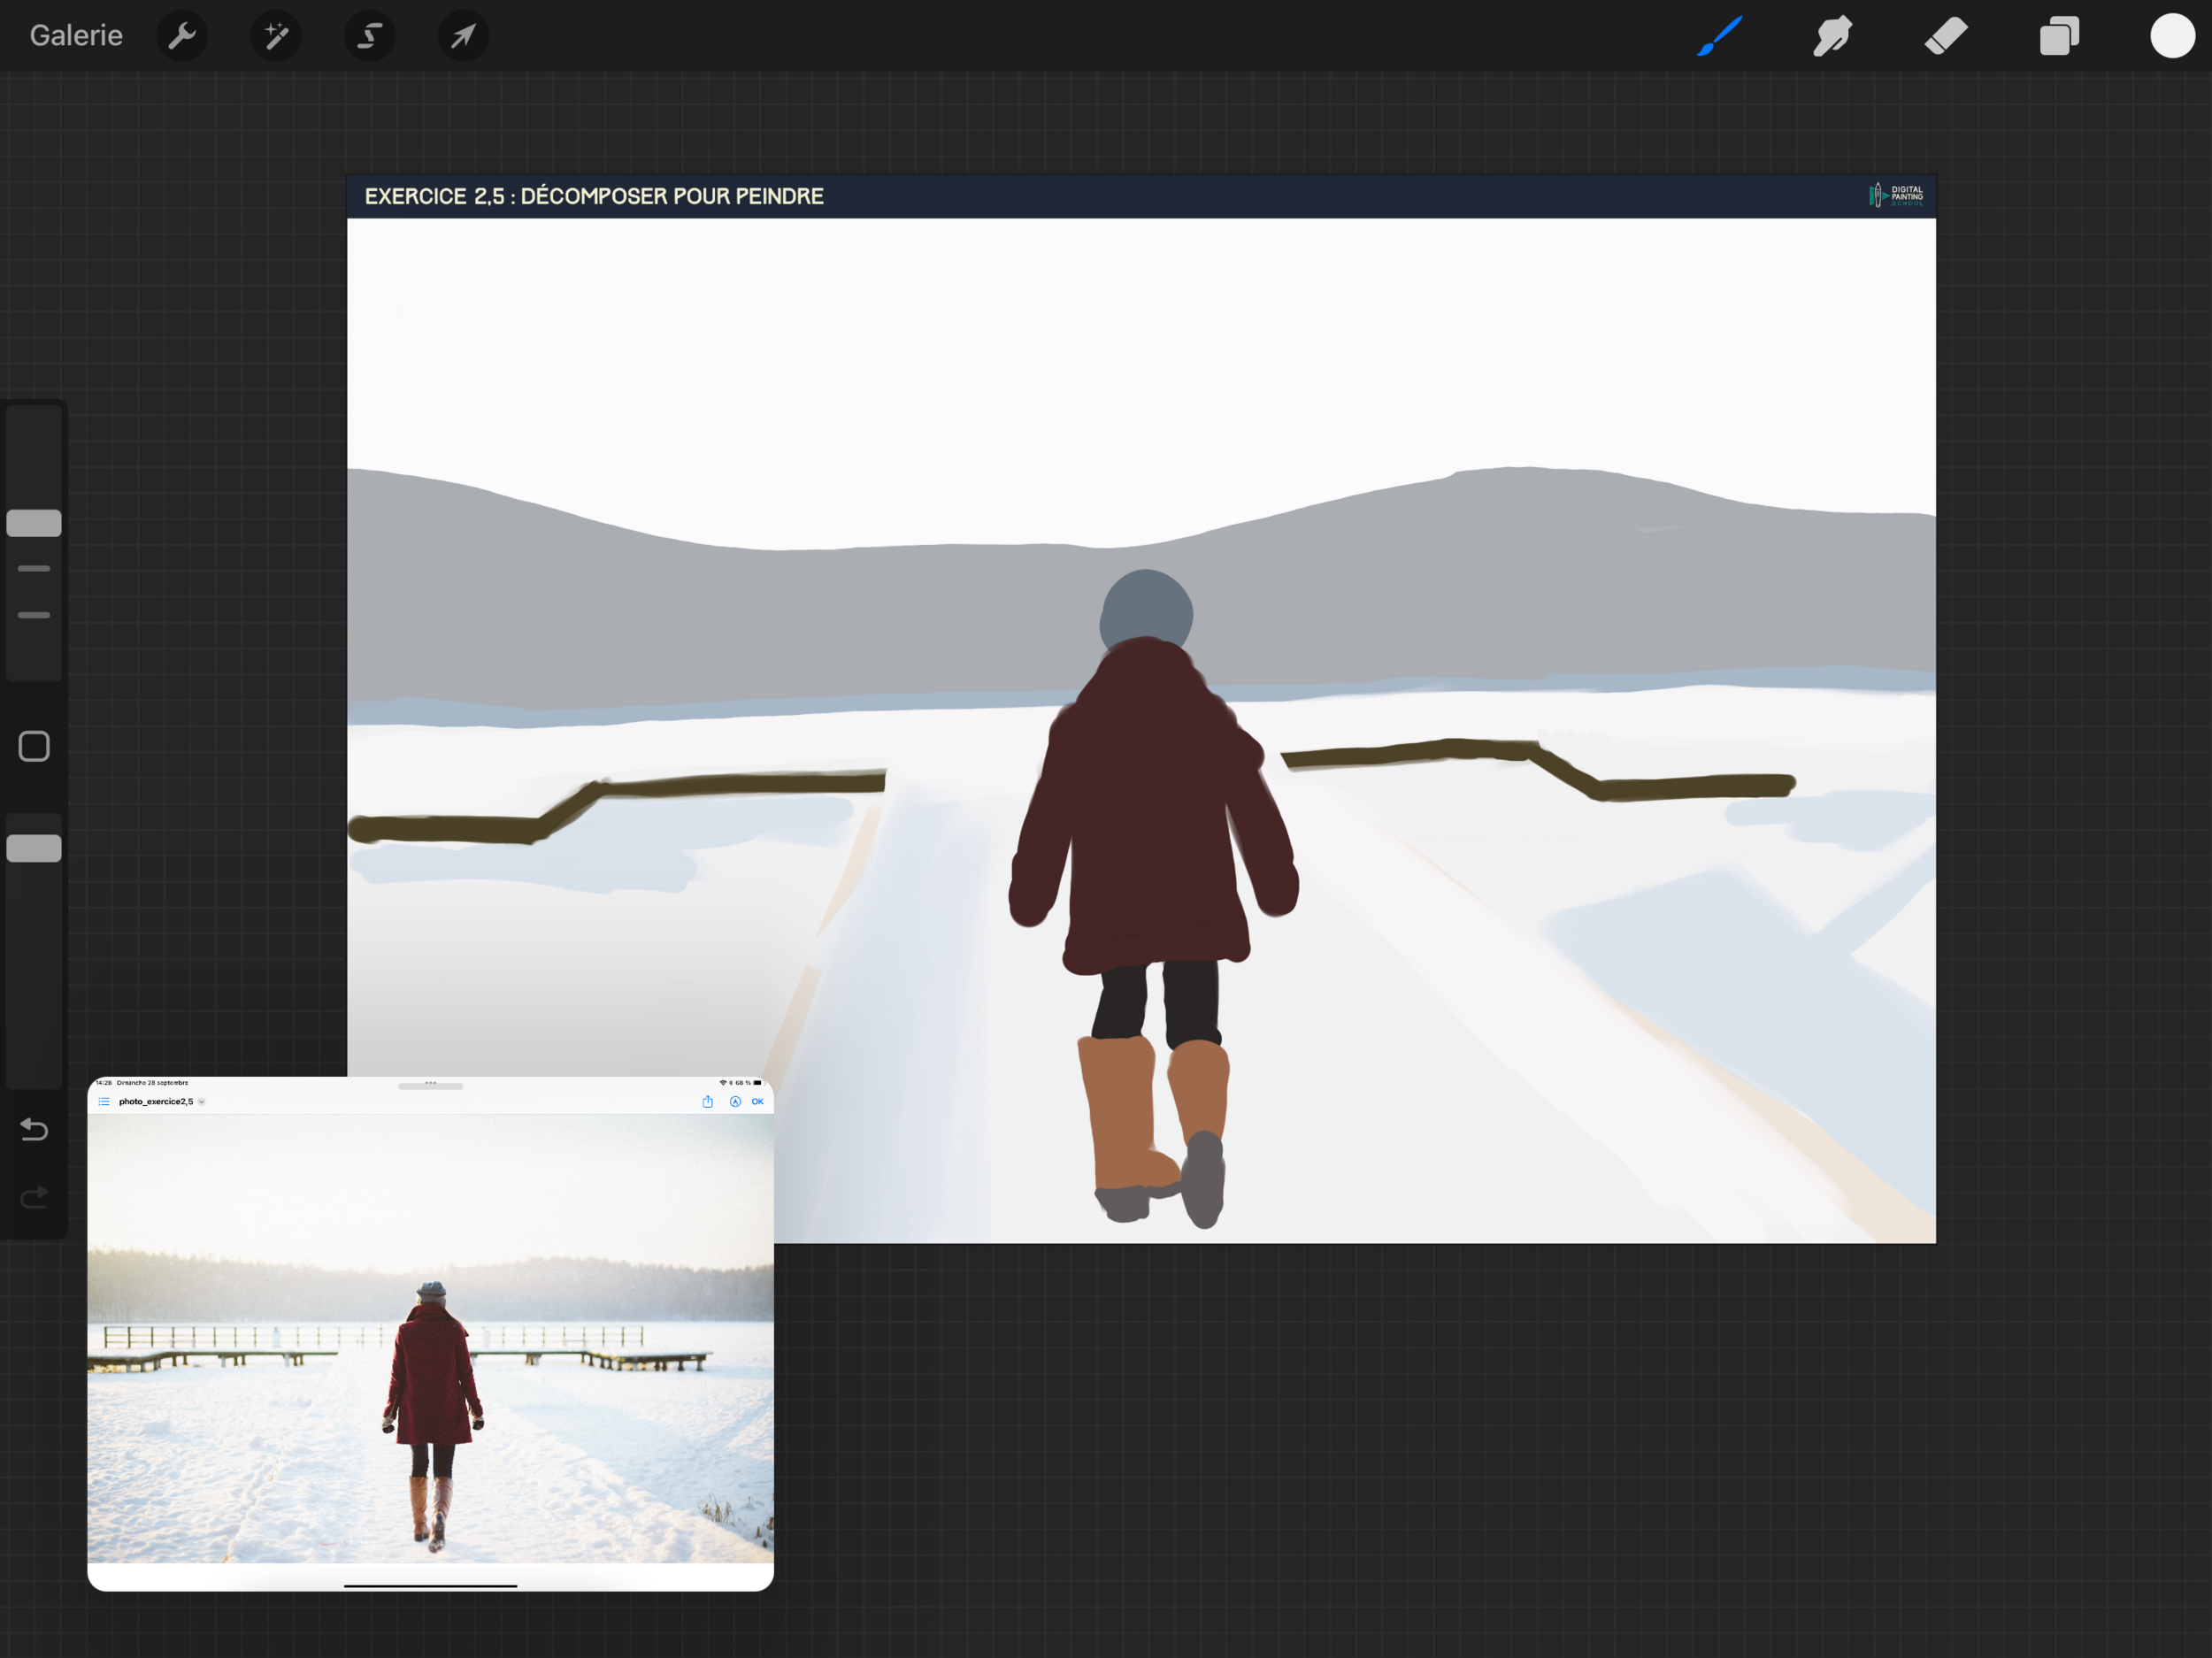Select the Eraser tool
2212x1658 pixels.
pos(1946,36)
